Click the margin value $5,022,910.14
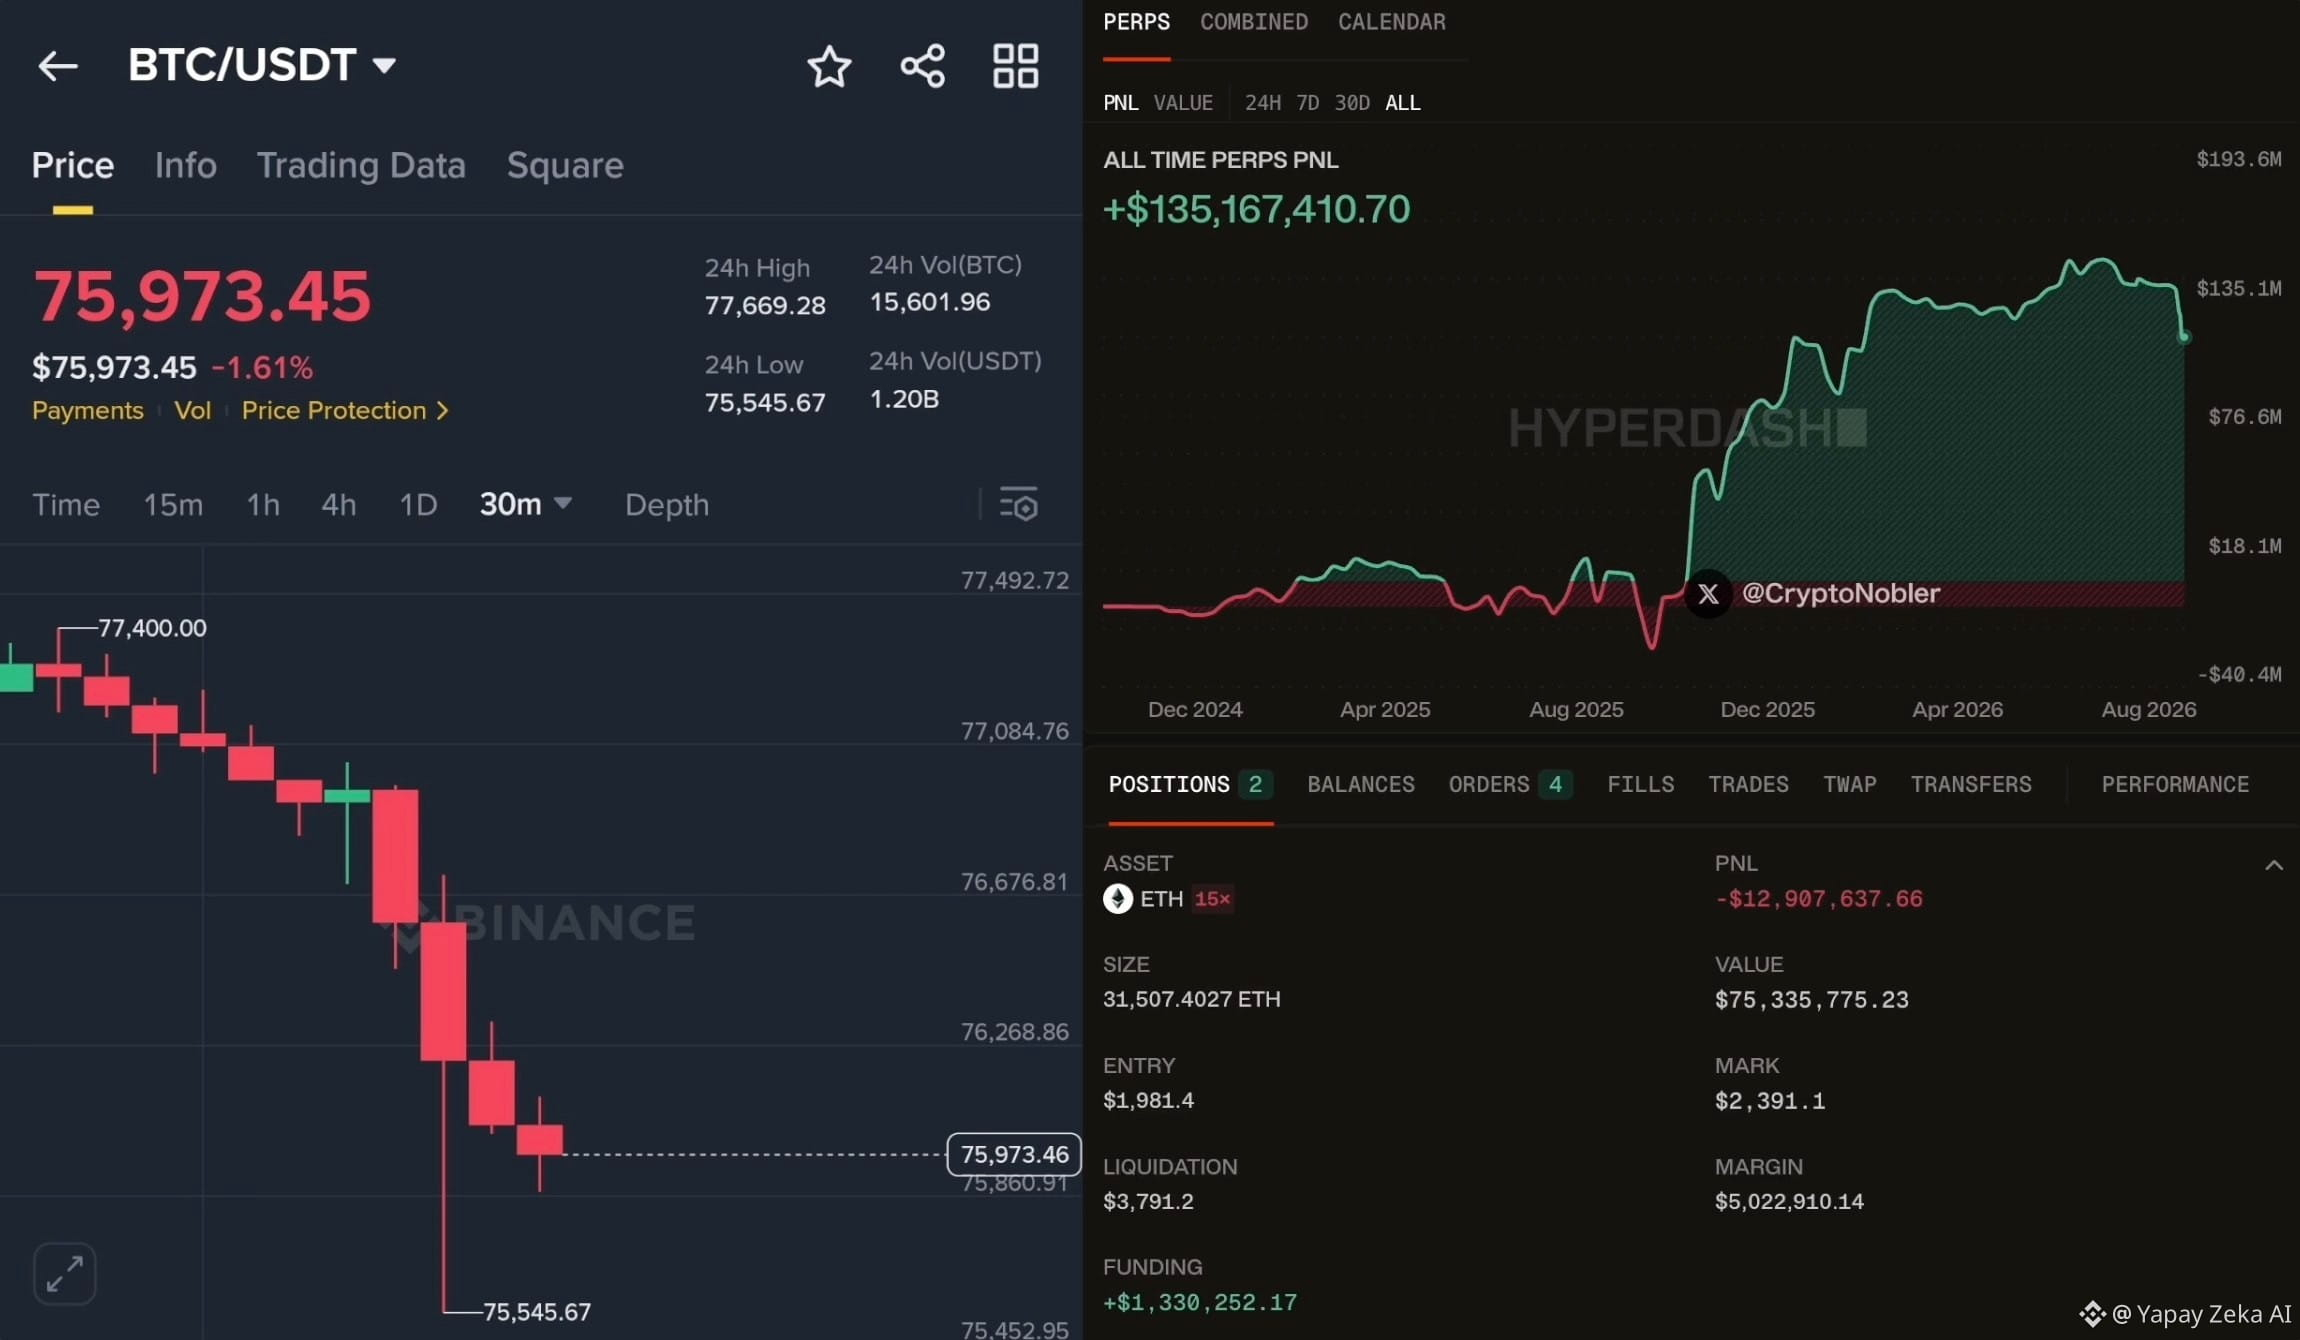 click(x=1789, y=1201)
